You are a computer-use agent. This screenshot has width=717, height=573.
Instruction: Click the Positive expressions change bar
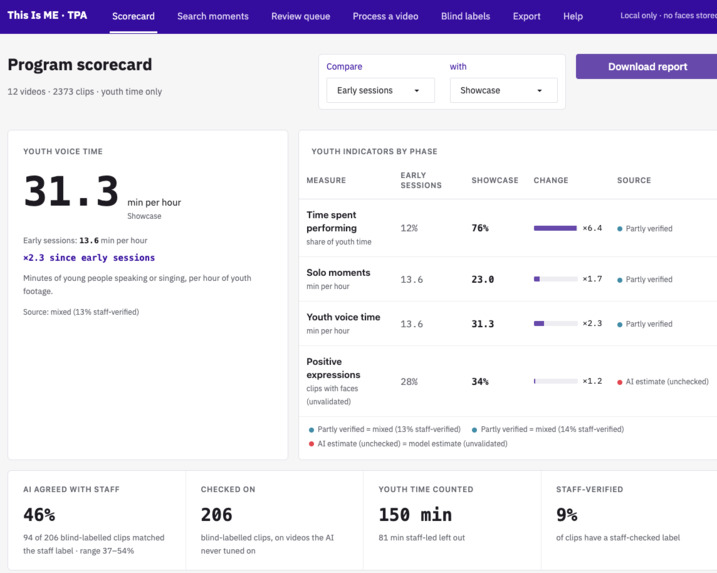[555, 381]
